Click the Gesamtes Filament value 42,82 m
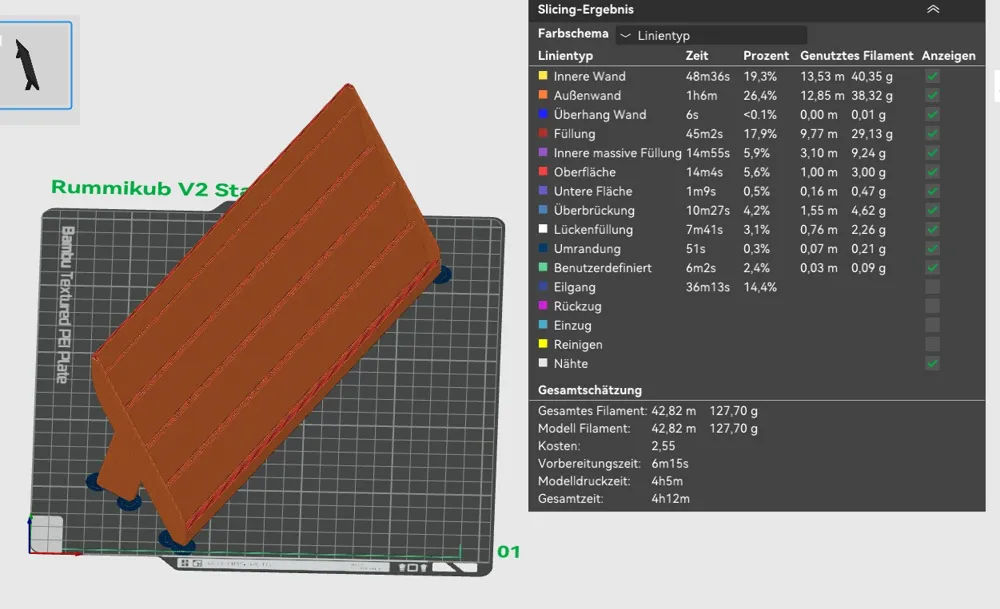Viewport: 1000px width, 609px height. point(673,411)
